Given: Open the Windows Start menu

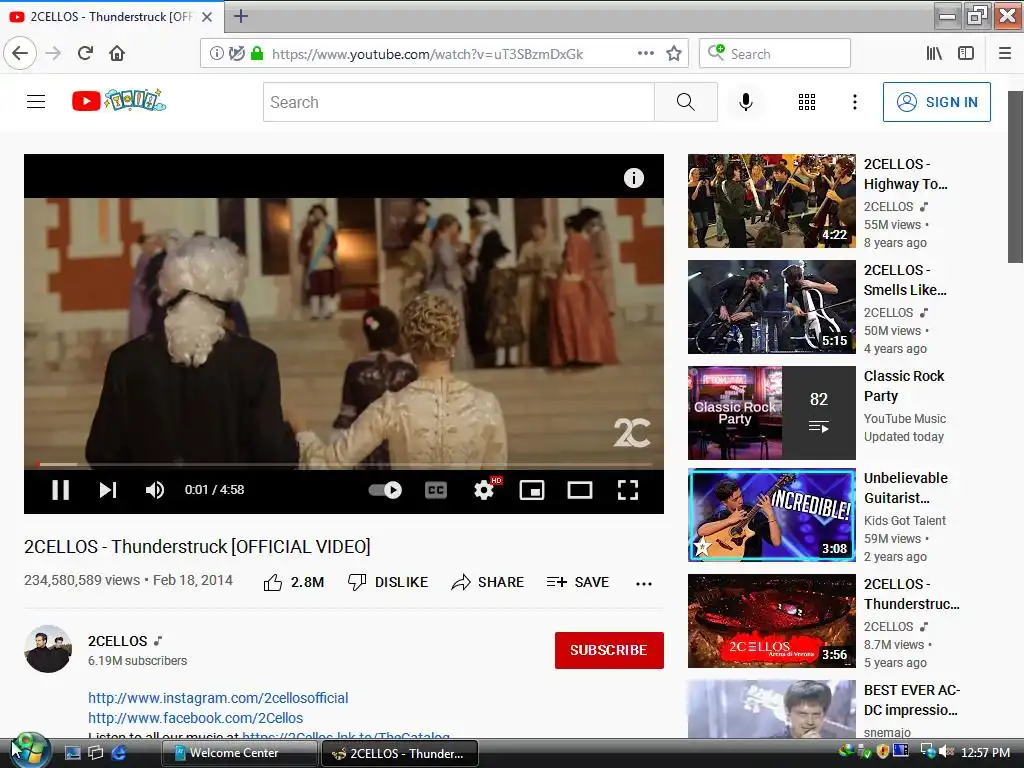Looking at the screenshot, I should click(x=29, y=750).
